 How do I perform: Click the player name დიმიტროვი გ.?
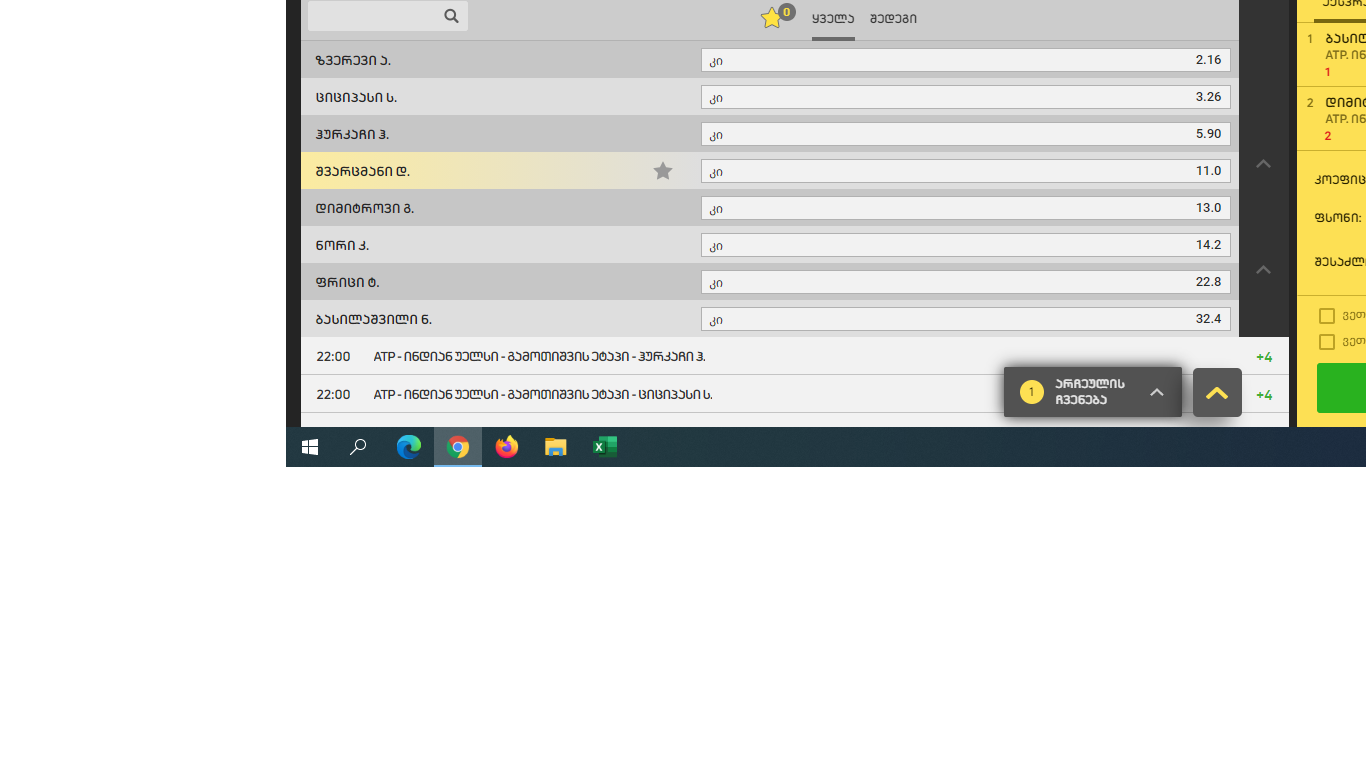pyautogui.click(x=364, y=208)
